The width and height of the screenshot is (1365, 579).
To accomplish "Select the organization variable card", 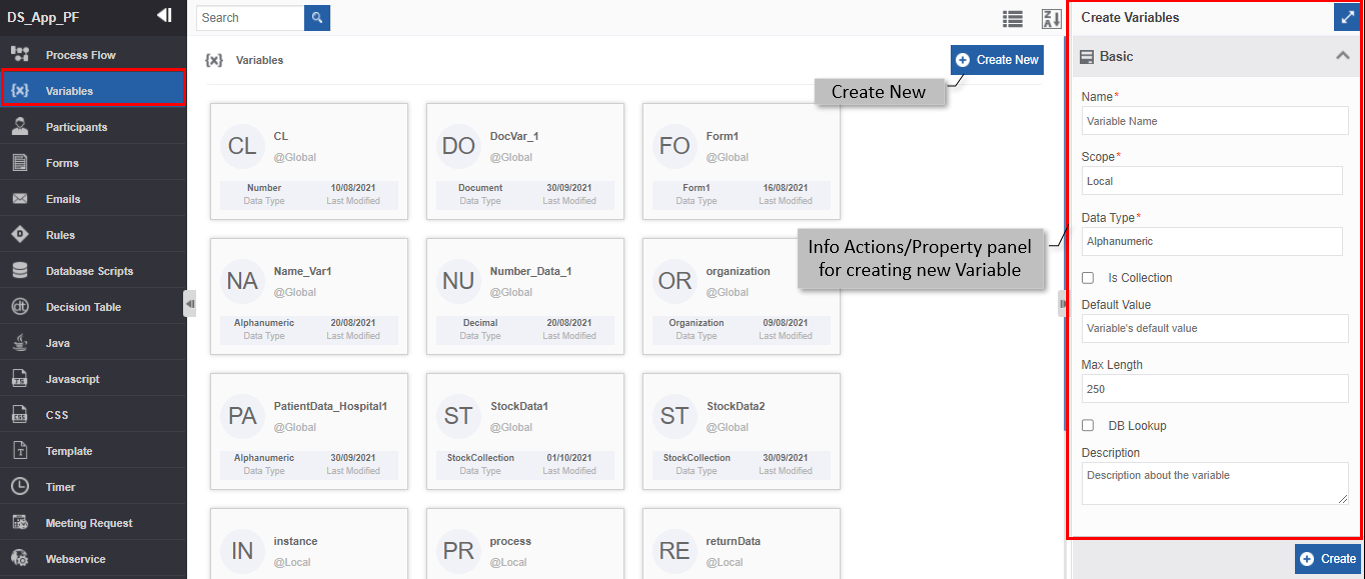I will click(741, 296).
